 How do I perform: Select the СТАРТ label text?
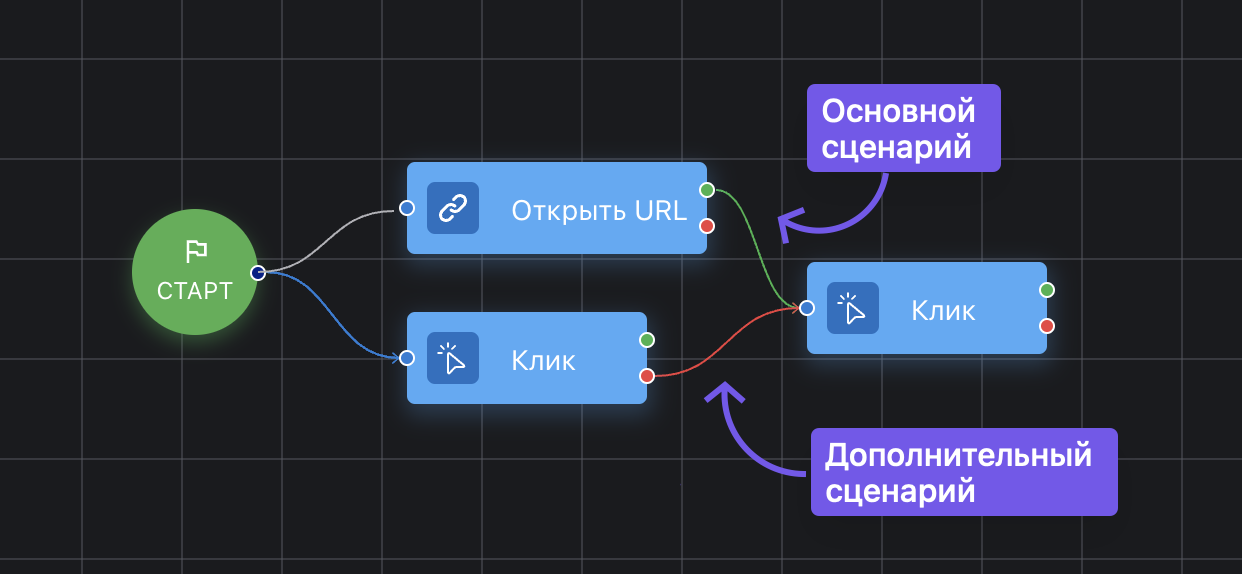(x=195, y=291)
